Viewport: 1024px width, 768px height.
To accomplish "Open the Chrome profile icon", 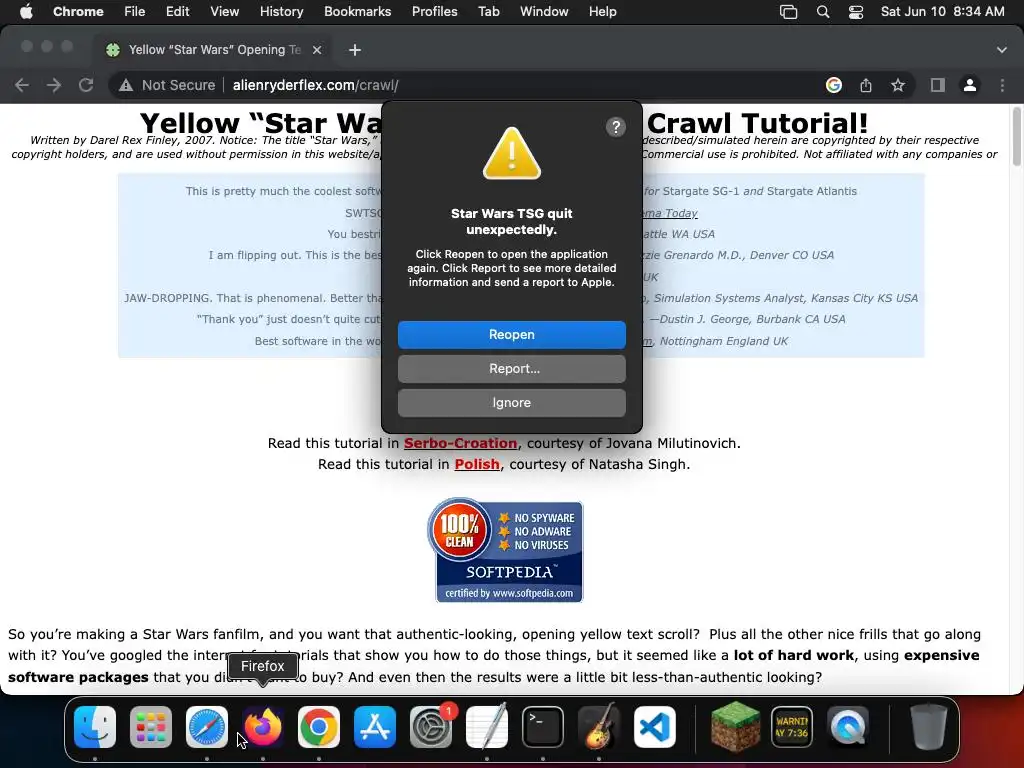I will click(x=970, y=85).
